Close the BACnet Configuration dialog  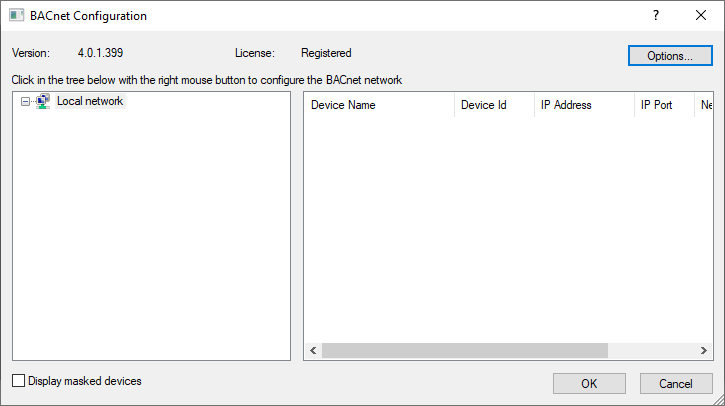point(701,16)
